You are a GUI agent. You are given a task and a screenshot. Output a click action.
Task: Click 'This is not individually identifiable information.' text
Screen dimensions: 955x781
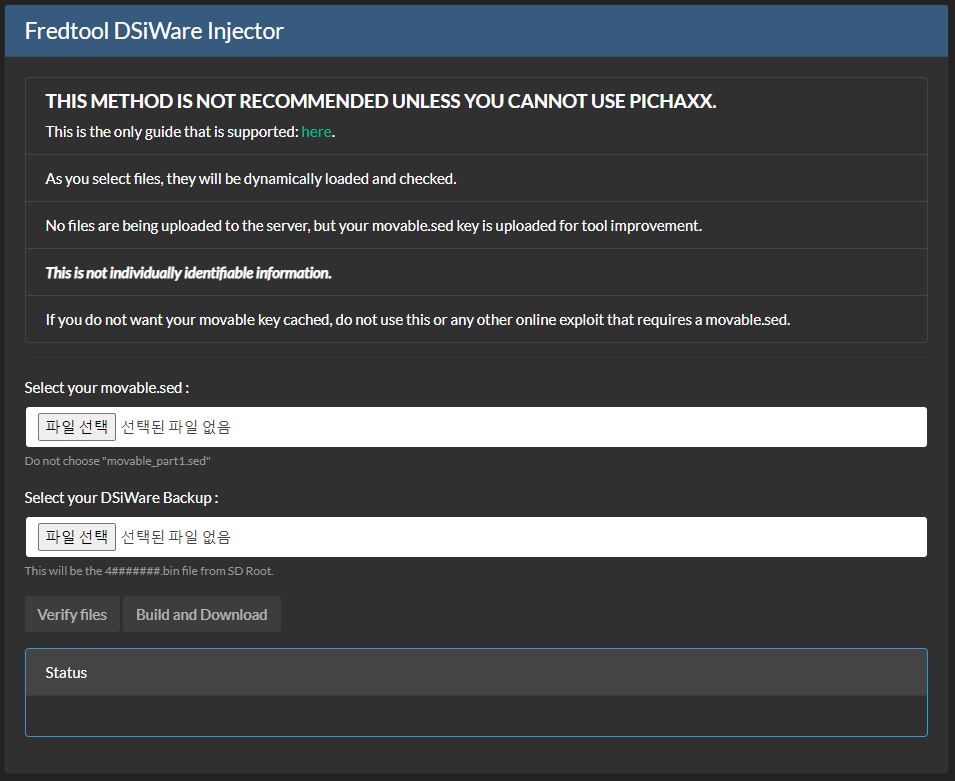[188, 273]
